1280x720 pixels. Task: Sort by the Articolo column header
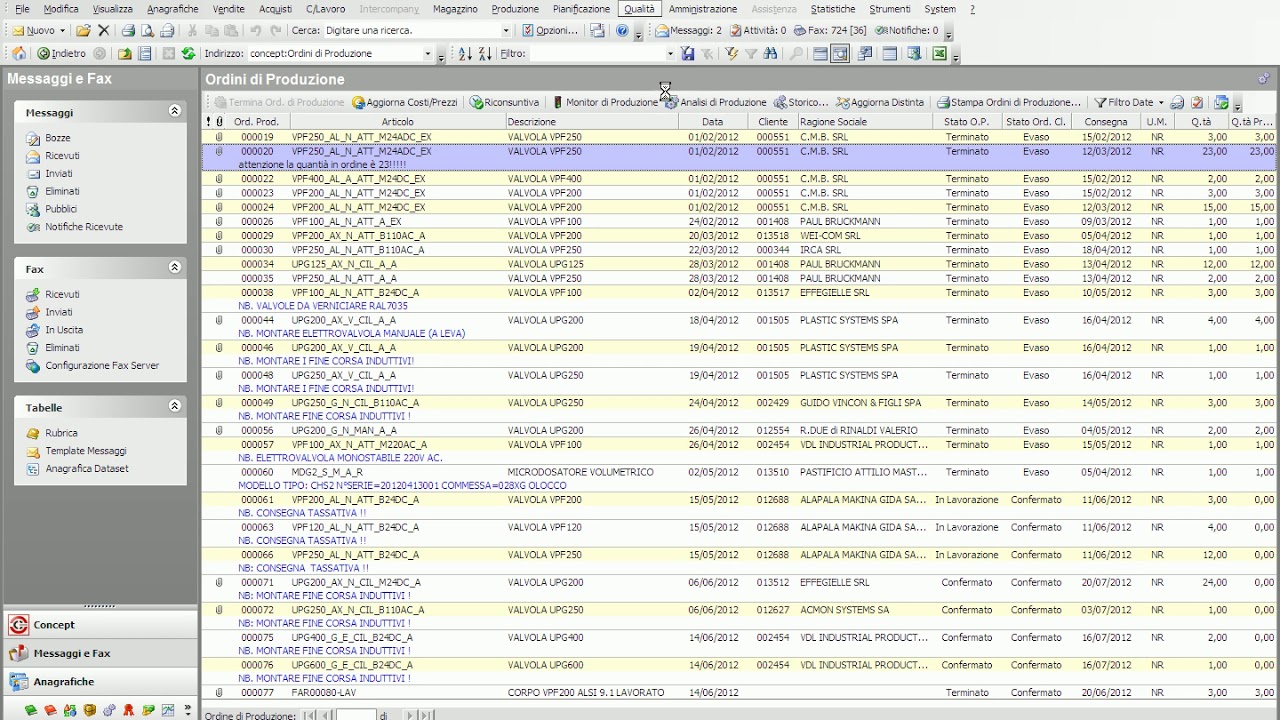pos(397,122)
